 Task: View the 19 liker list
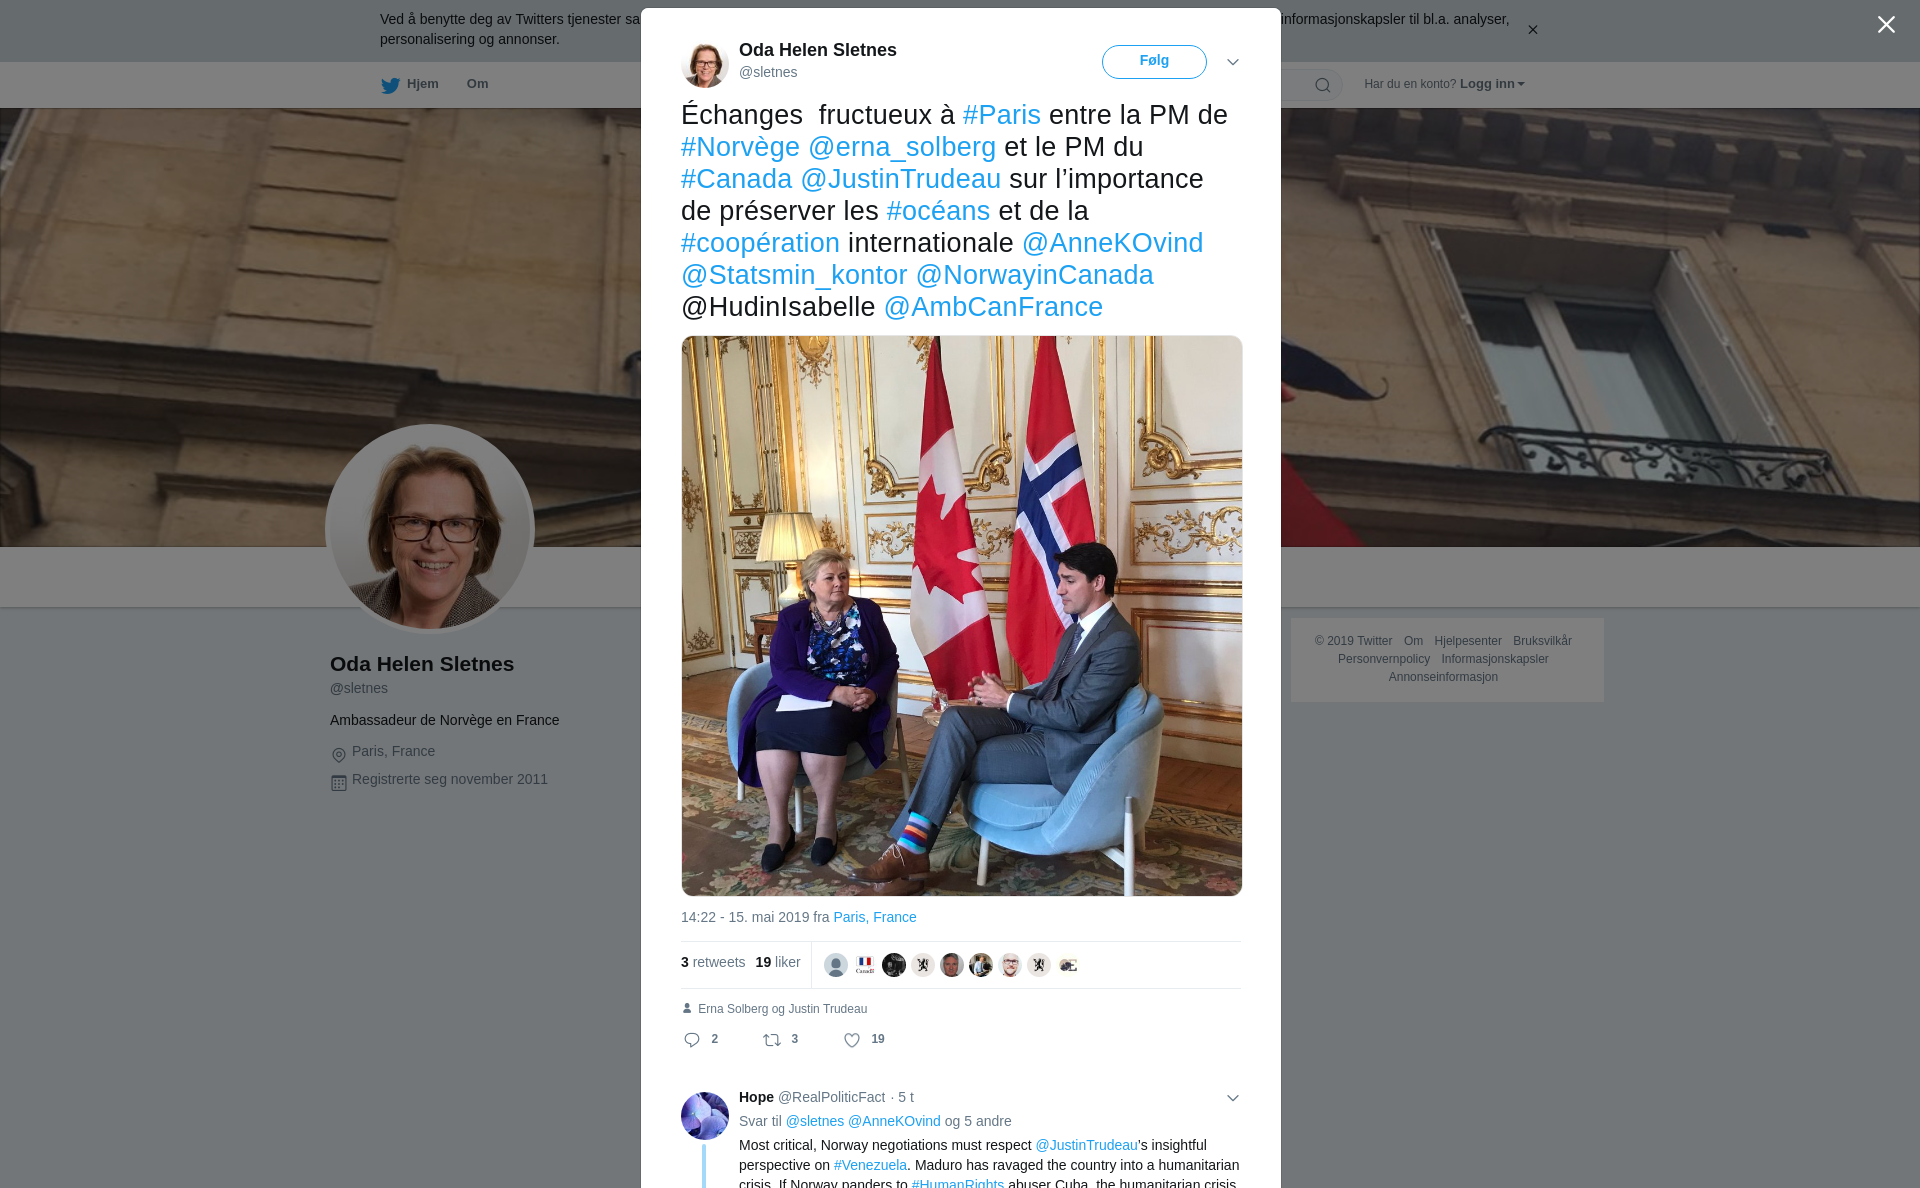pos(777,962)
